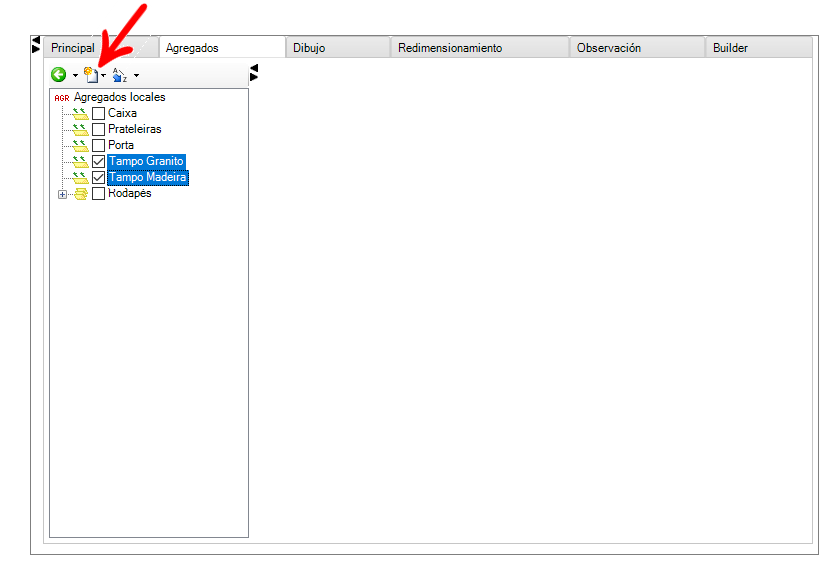Open the Builder tab
Screen dimensions: 837x564
759,48
